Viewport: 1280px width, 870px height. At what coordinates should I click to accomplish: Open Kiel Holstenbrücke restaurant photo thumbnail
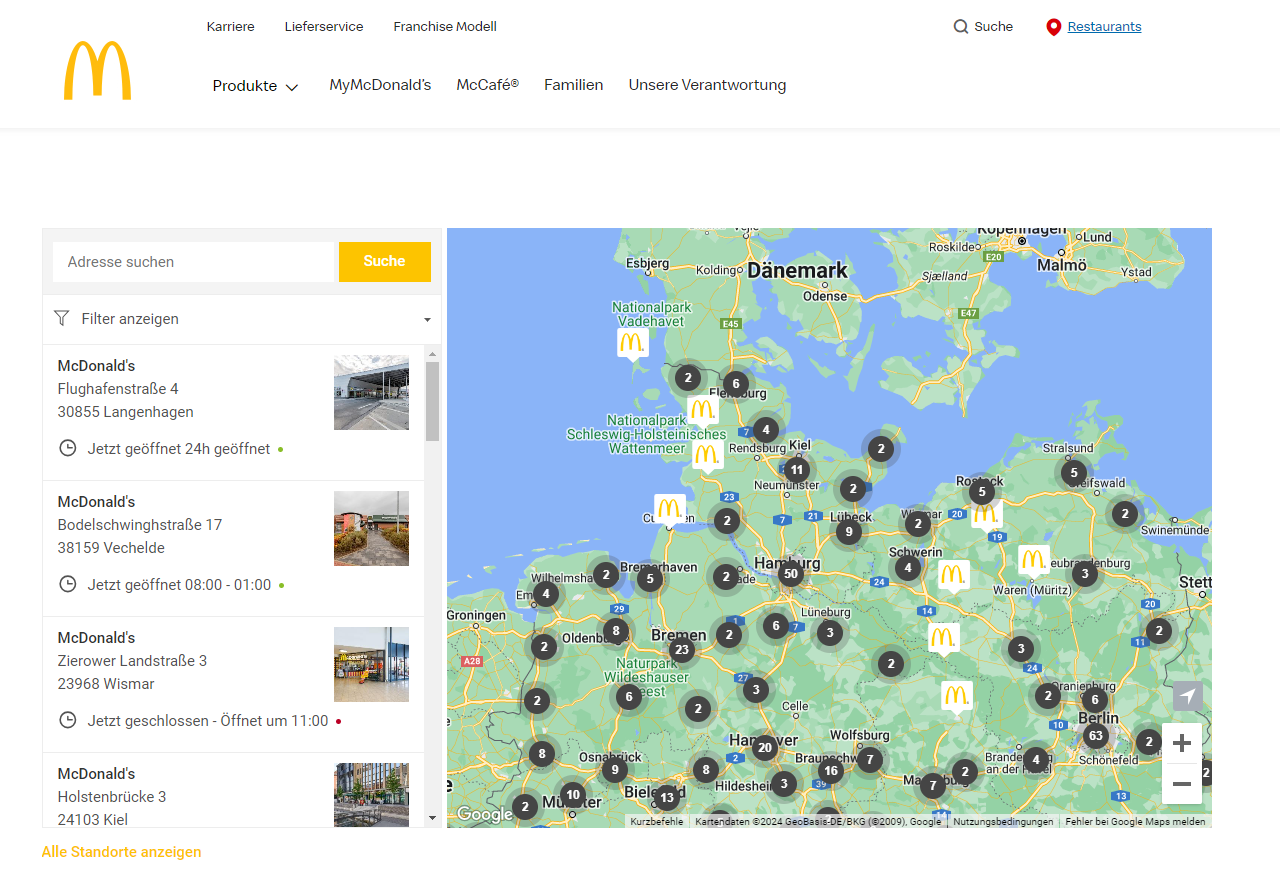(x=371, y=795)
